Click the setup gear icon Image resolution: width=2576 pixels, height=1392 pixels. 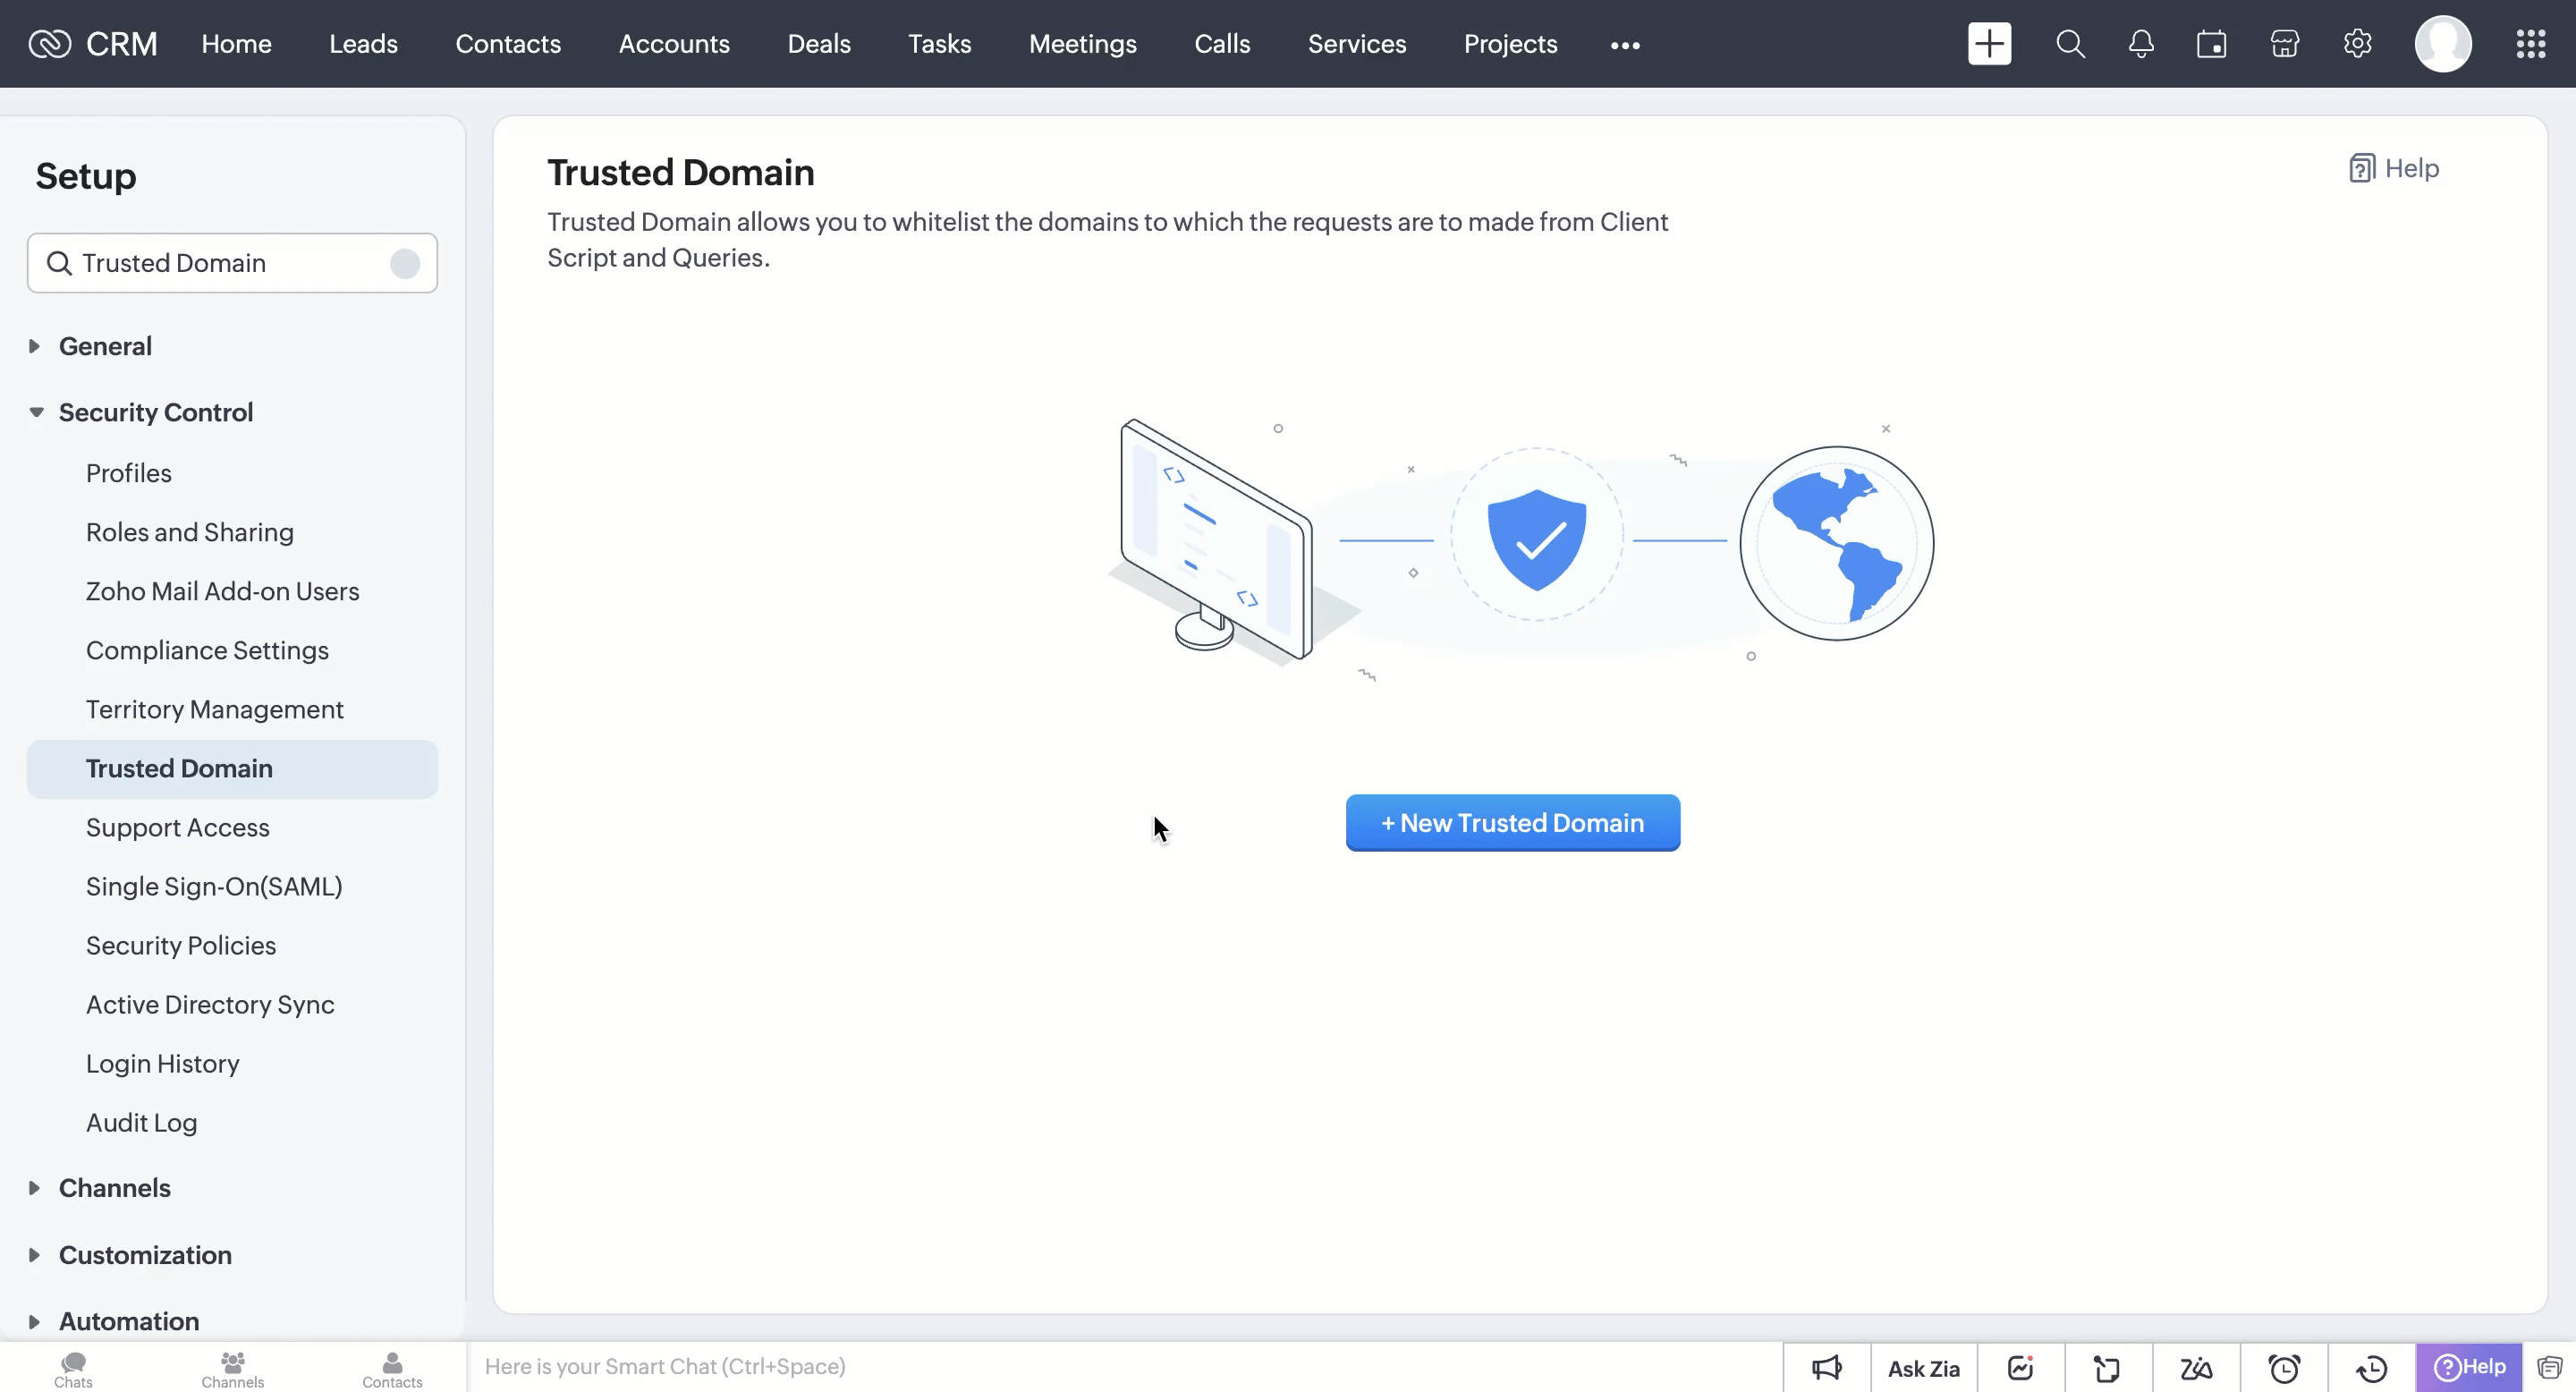2357,44
